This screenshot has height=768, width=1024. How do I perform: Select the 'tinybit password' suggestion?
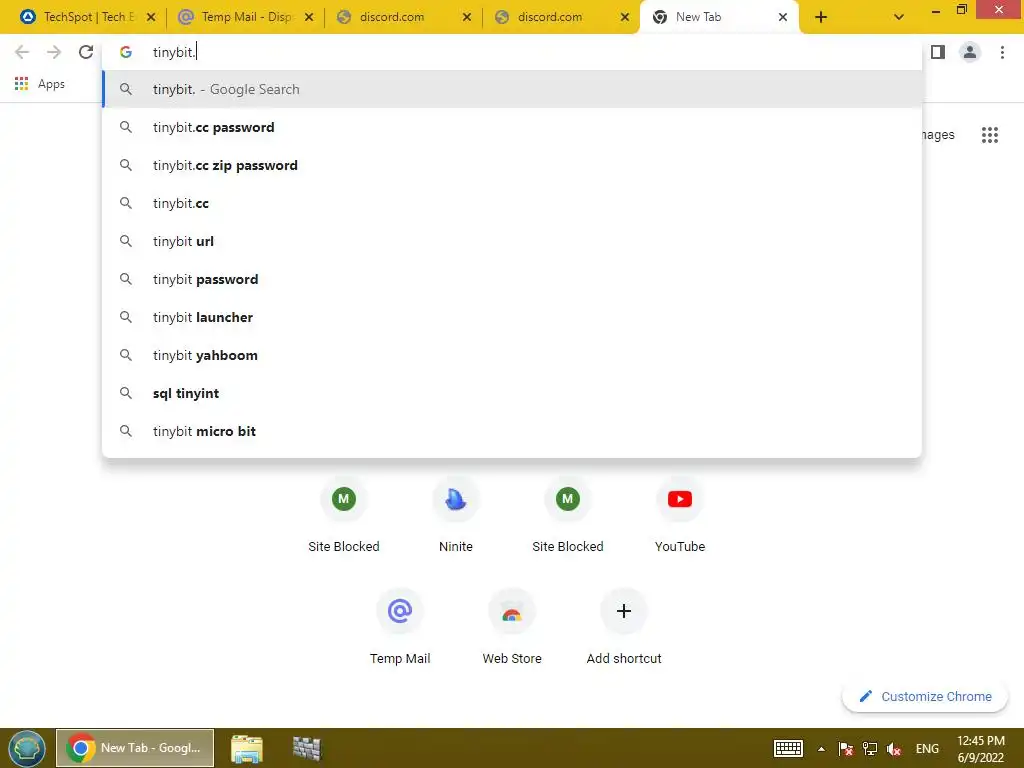click(512, 279)
